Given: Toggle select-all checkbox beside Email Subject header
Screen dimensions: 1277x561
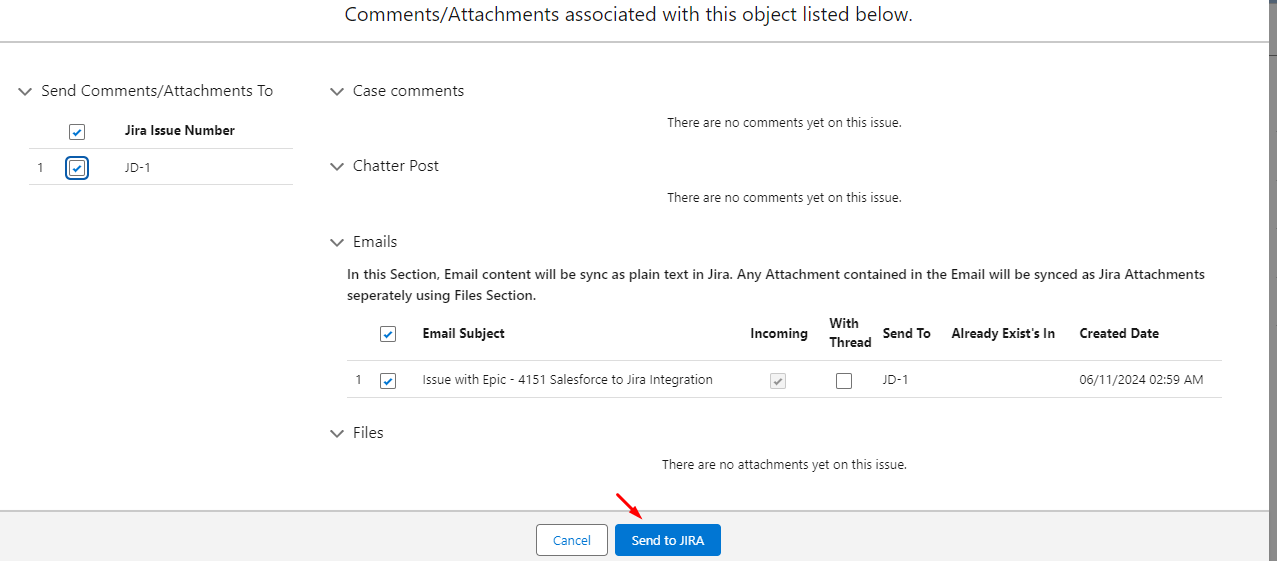Looking at the screenshot, I should pos(388,334).
